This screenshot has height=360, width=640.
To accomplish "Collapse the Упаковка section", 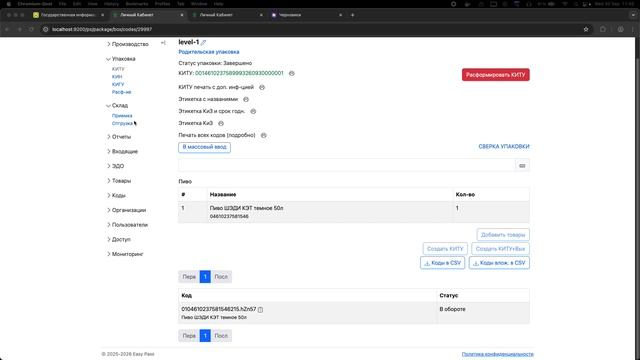I will click(x=121, y=59).
